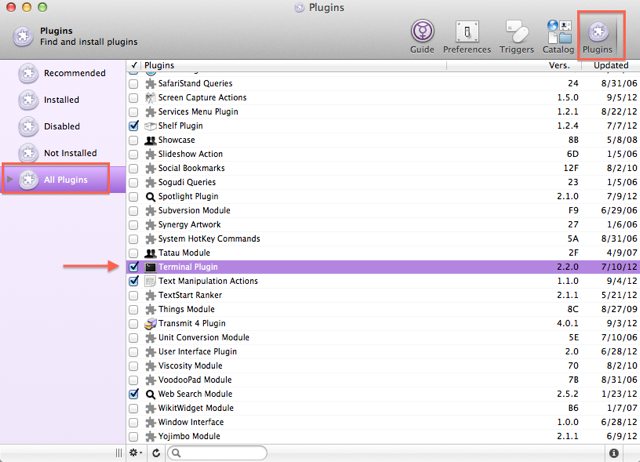Click the Tatau Module people icon

pos(151,253)
